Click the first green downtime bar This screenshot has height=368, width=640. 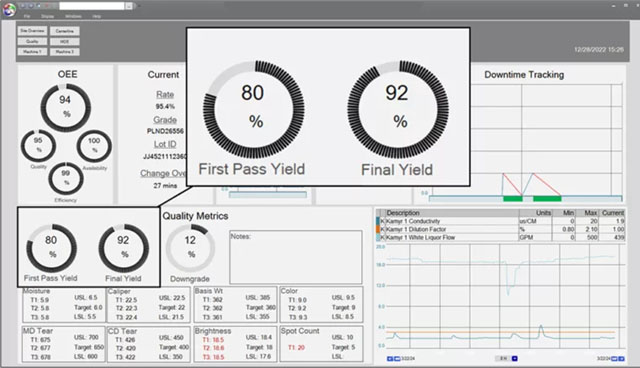[x=513, y=199]
